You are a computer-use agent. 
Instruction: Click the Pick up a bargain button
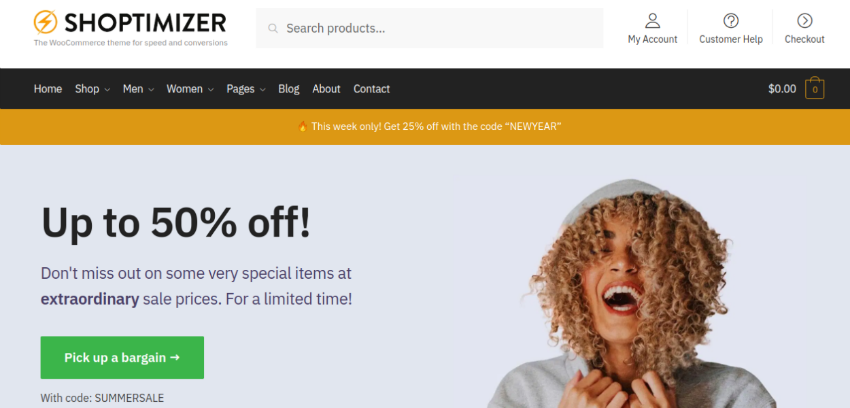point(122,358)
